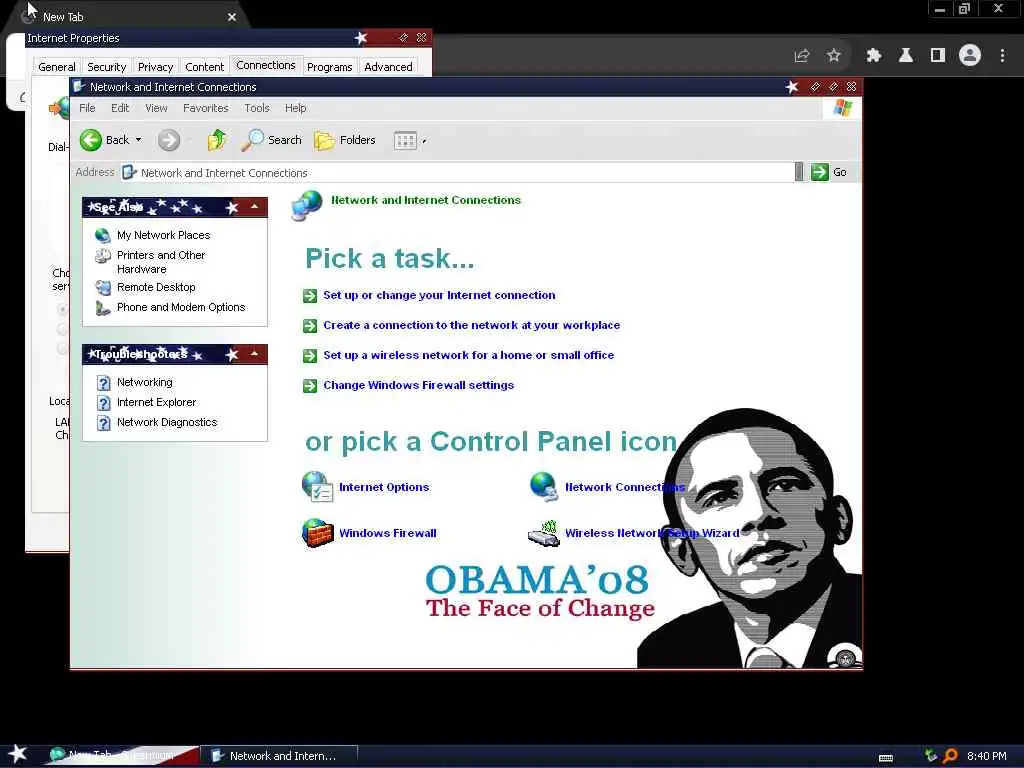Click the Chrome bookmark star icon

(833, 56)
